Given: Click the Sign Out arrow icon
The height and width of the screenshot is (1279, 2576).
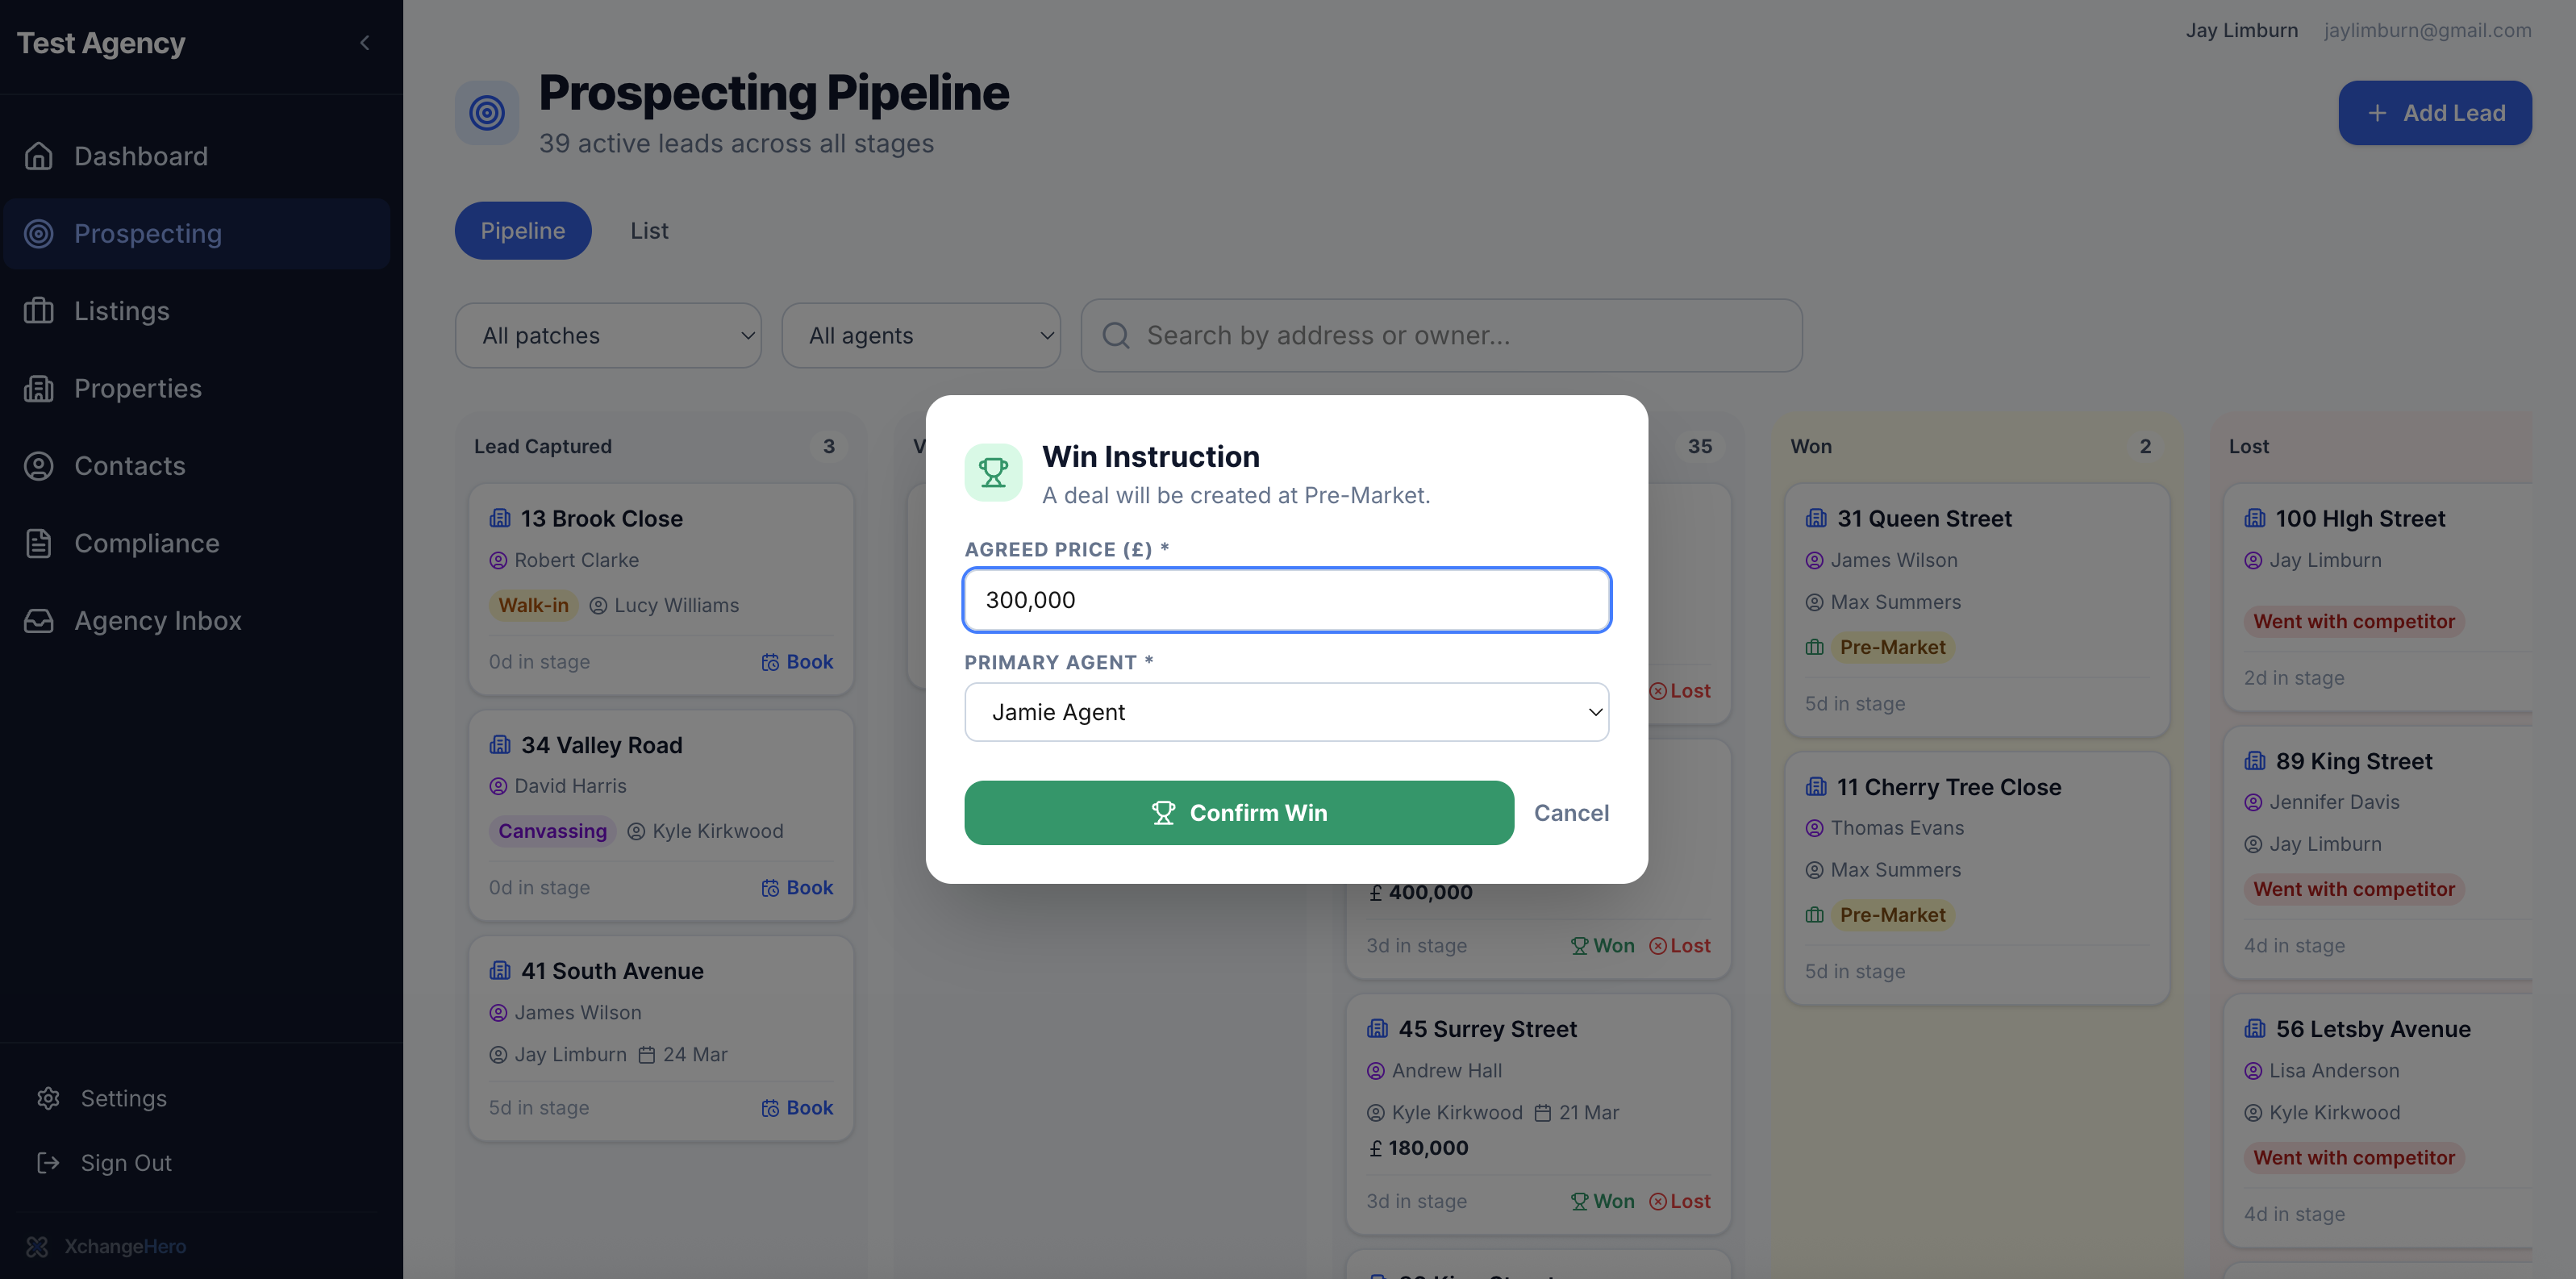Looking at the screenshot, I should coord(48,1163).
